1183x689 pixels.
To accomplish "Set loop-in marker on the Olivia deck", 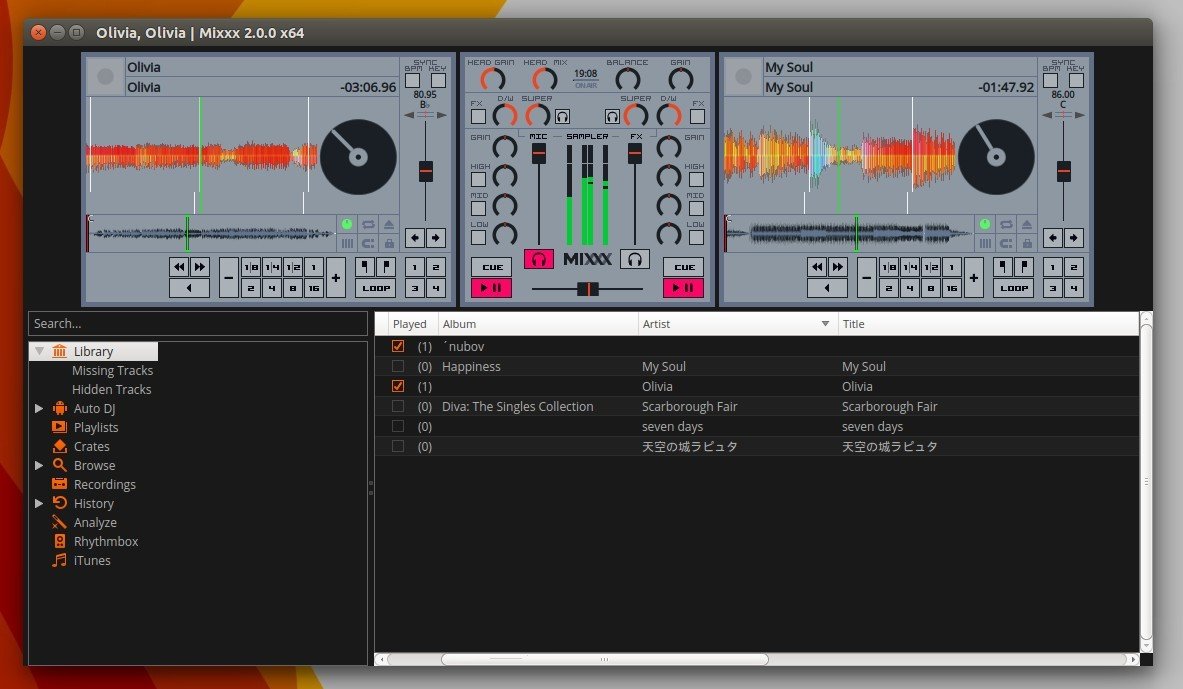I will tap(365, 266).
